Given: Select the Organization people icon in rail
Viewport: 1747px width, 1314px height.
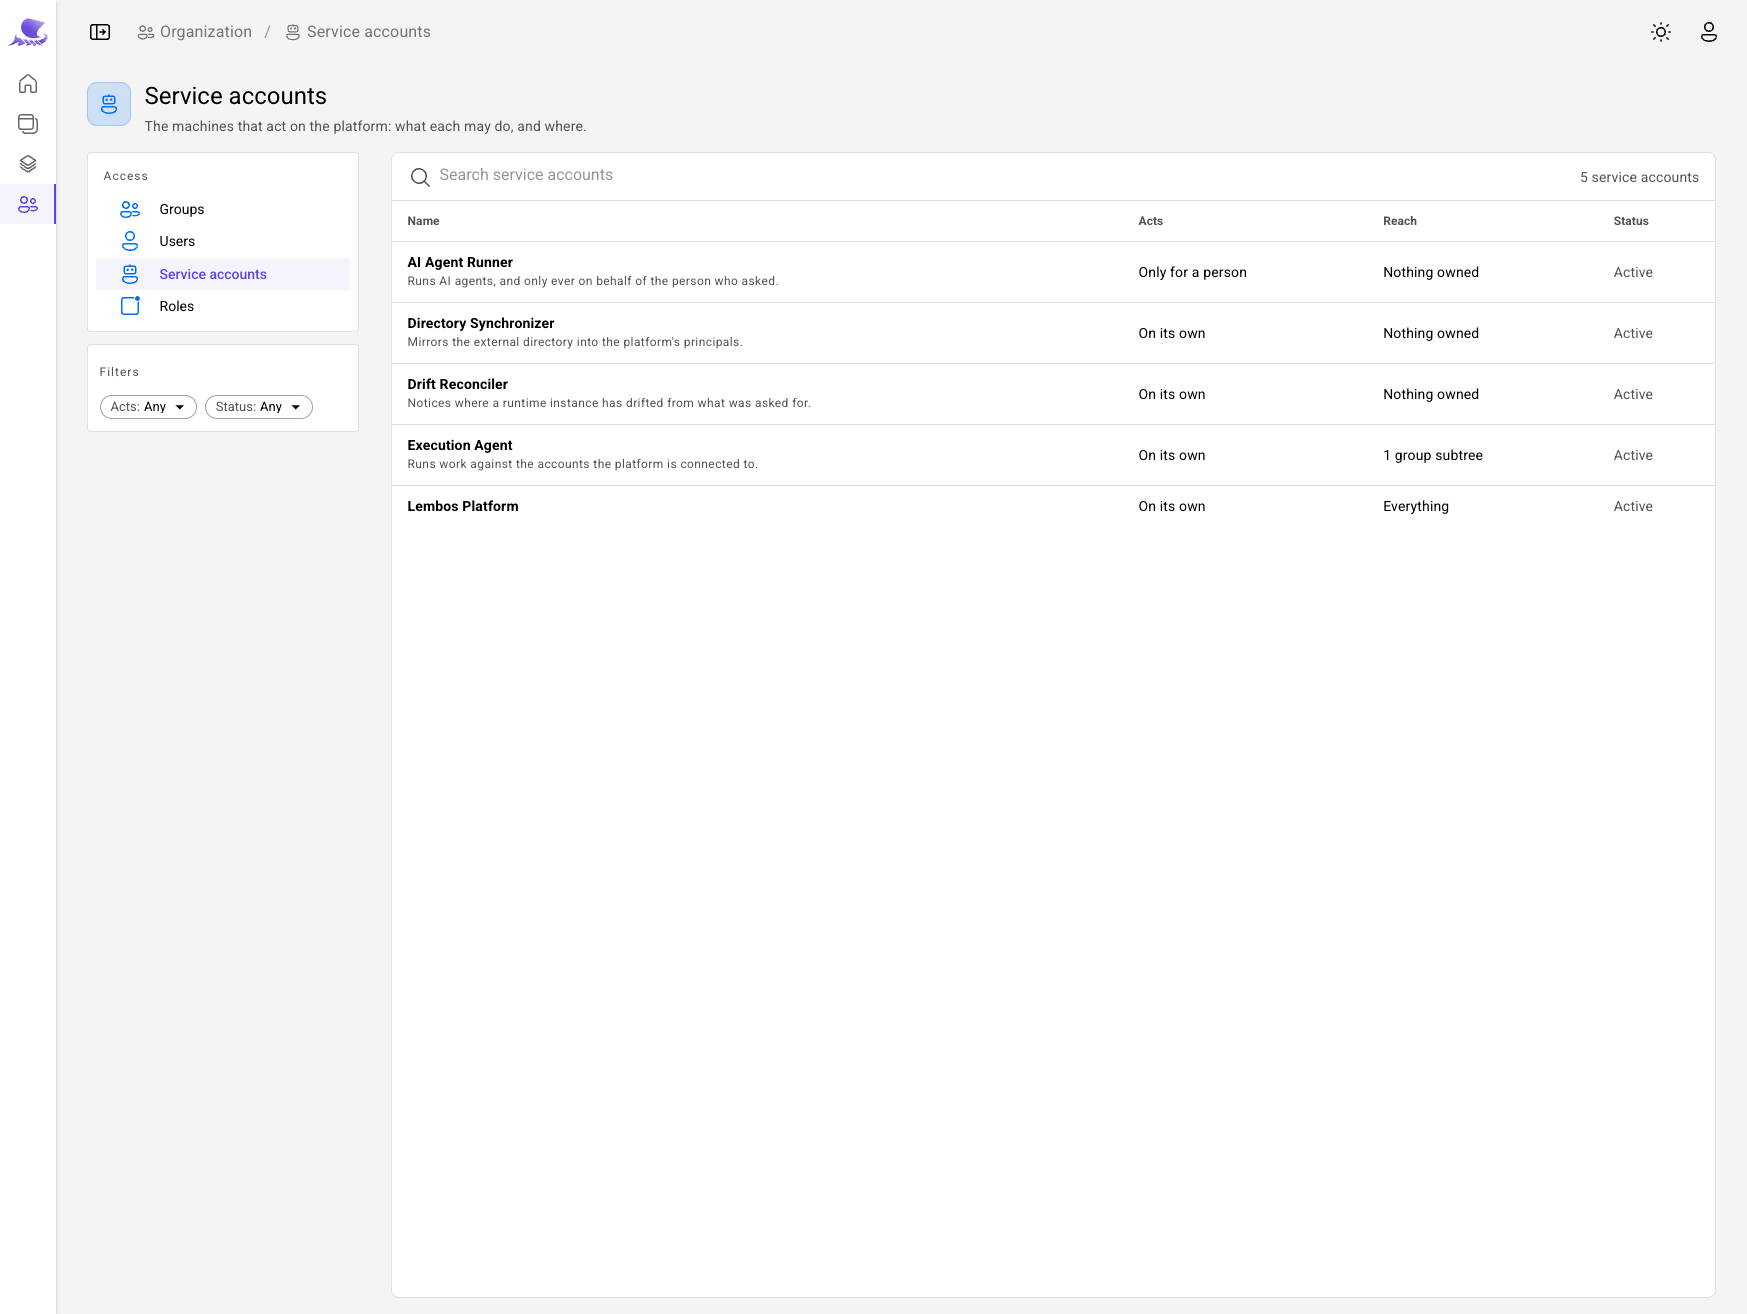Looking at the screenshot, I should click(x=28, y=204).
